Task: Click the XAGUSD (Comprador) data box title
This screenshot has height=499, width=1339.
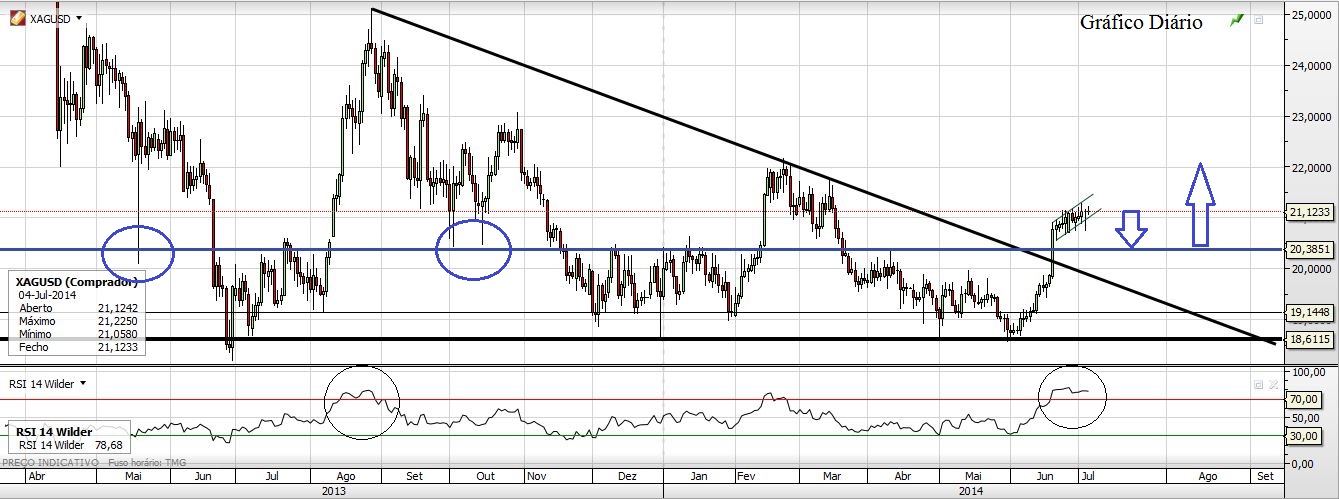Action: click(x=78, y=282)
